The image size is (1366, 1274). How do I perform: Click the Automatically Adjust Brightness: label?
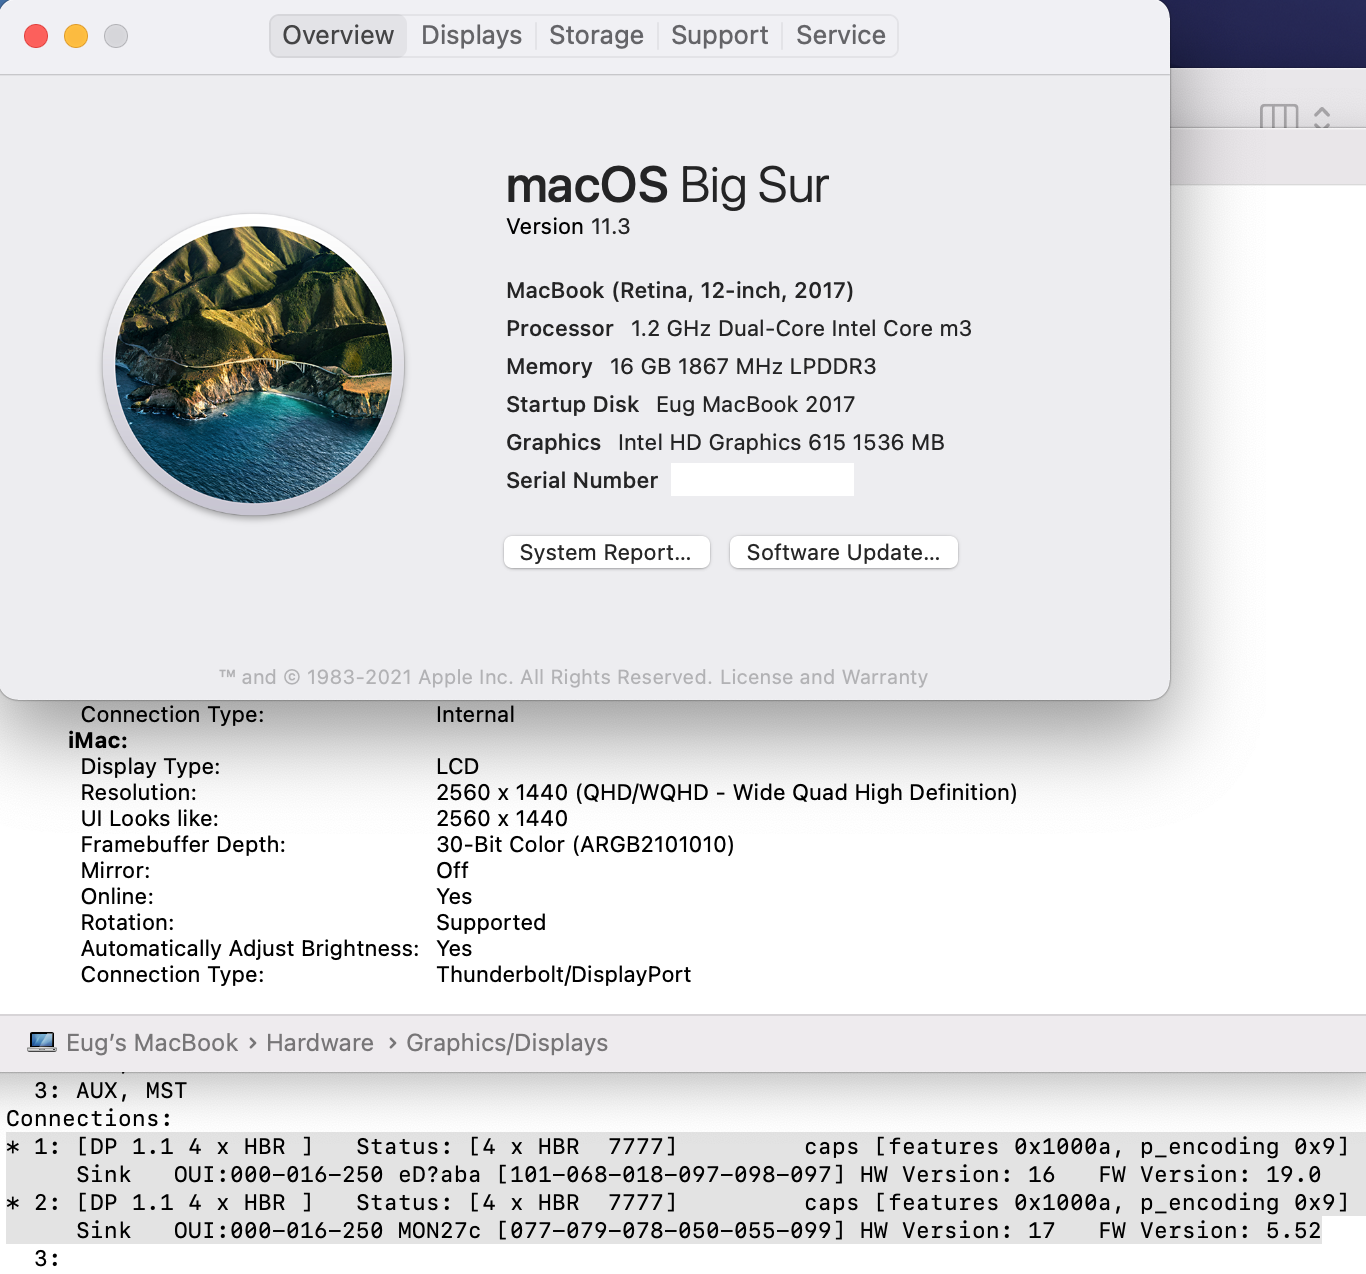tap(250, 948)
